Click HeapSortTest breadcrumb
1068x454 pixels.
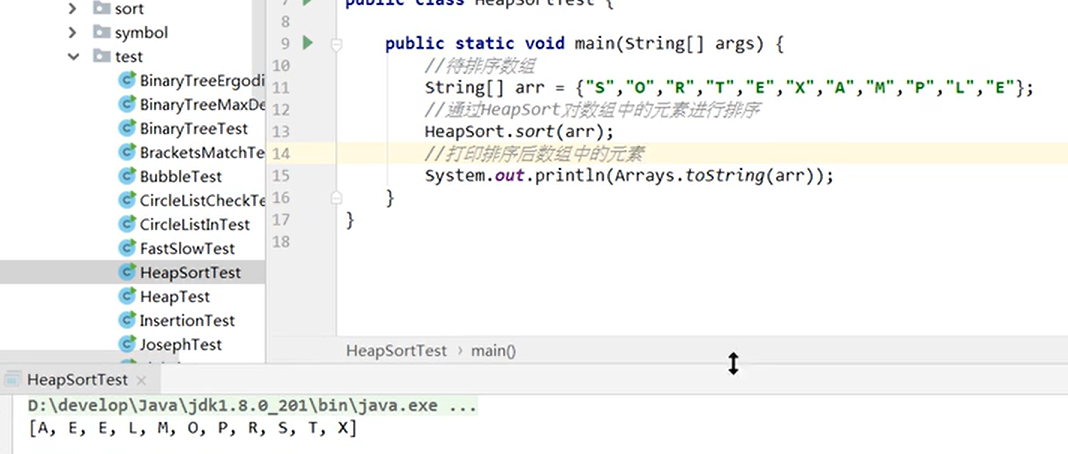tap(396, 351)
